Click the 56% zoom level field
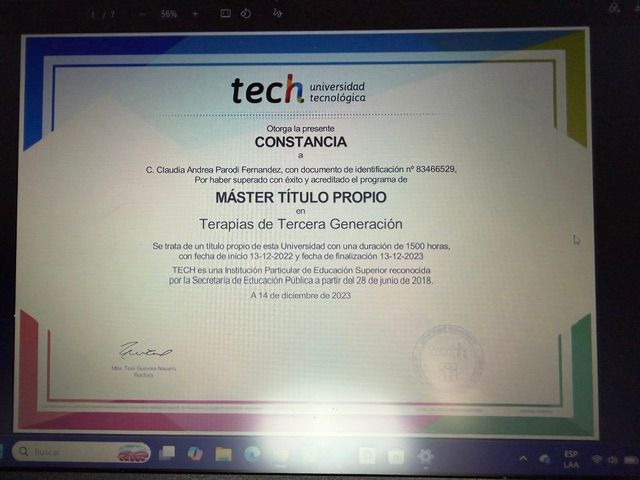This screenshot has width=640, height=480. point(169,14)
